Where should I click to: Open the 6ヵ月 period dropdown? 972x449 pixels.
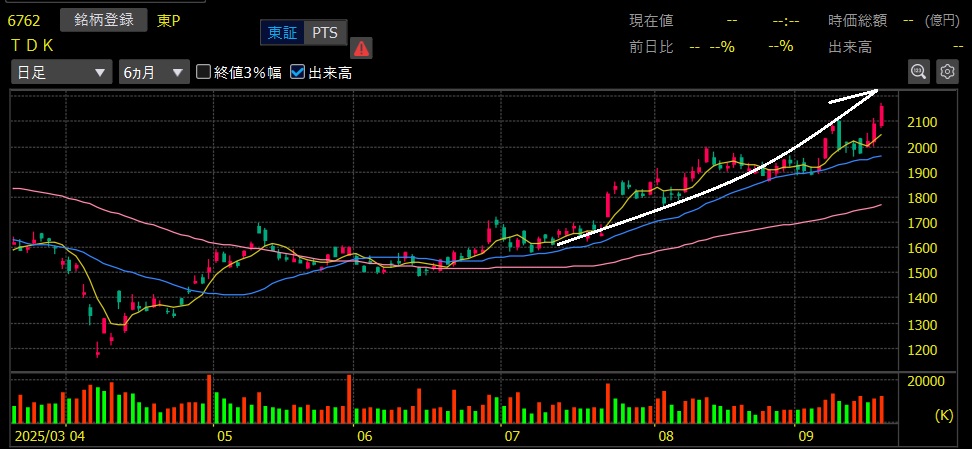click(153, 72)
